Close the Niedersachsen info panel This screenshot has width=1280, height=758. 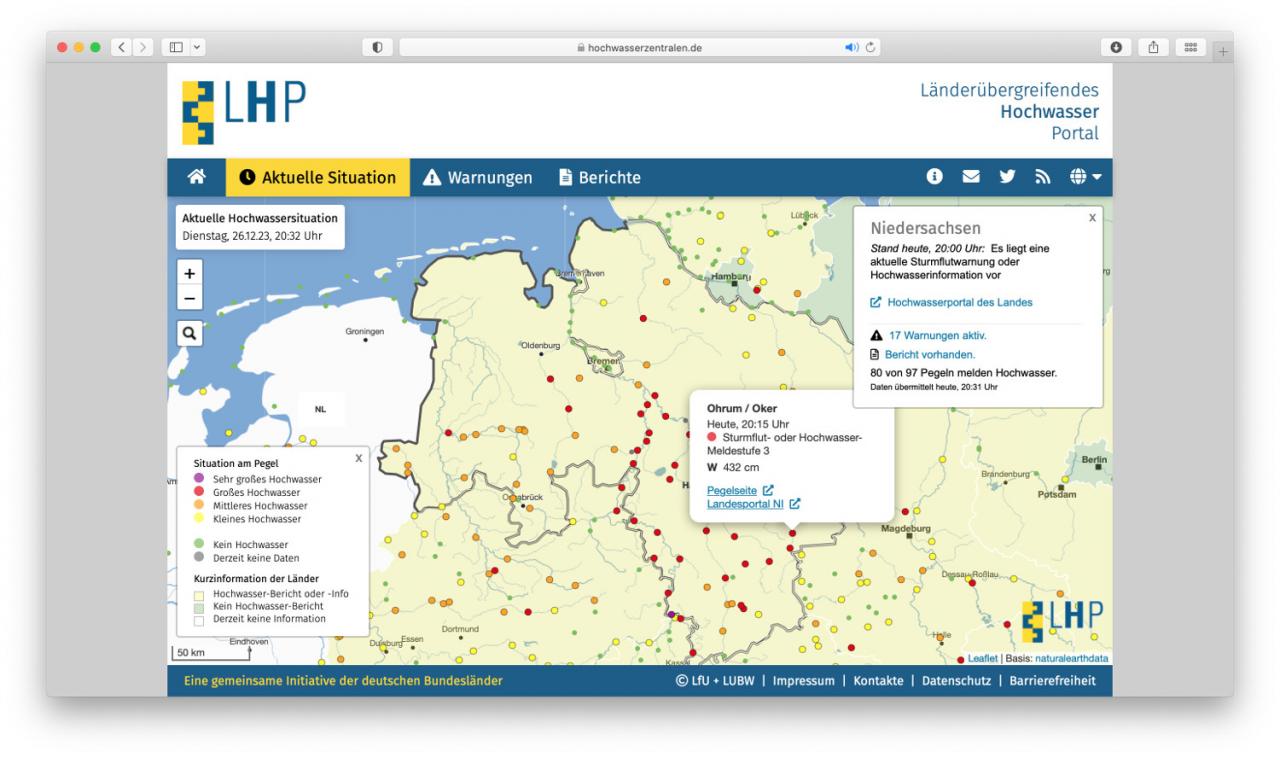(x=1091, y=216)
